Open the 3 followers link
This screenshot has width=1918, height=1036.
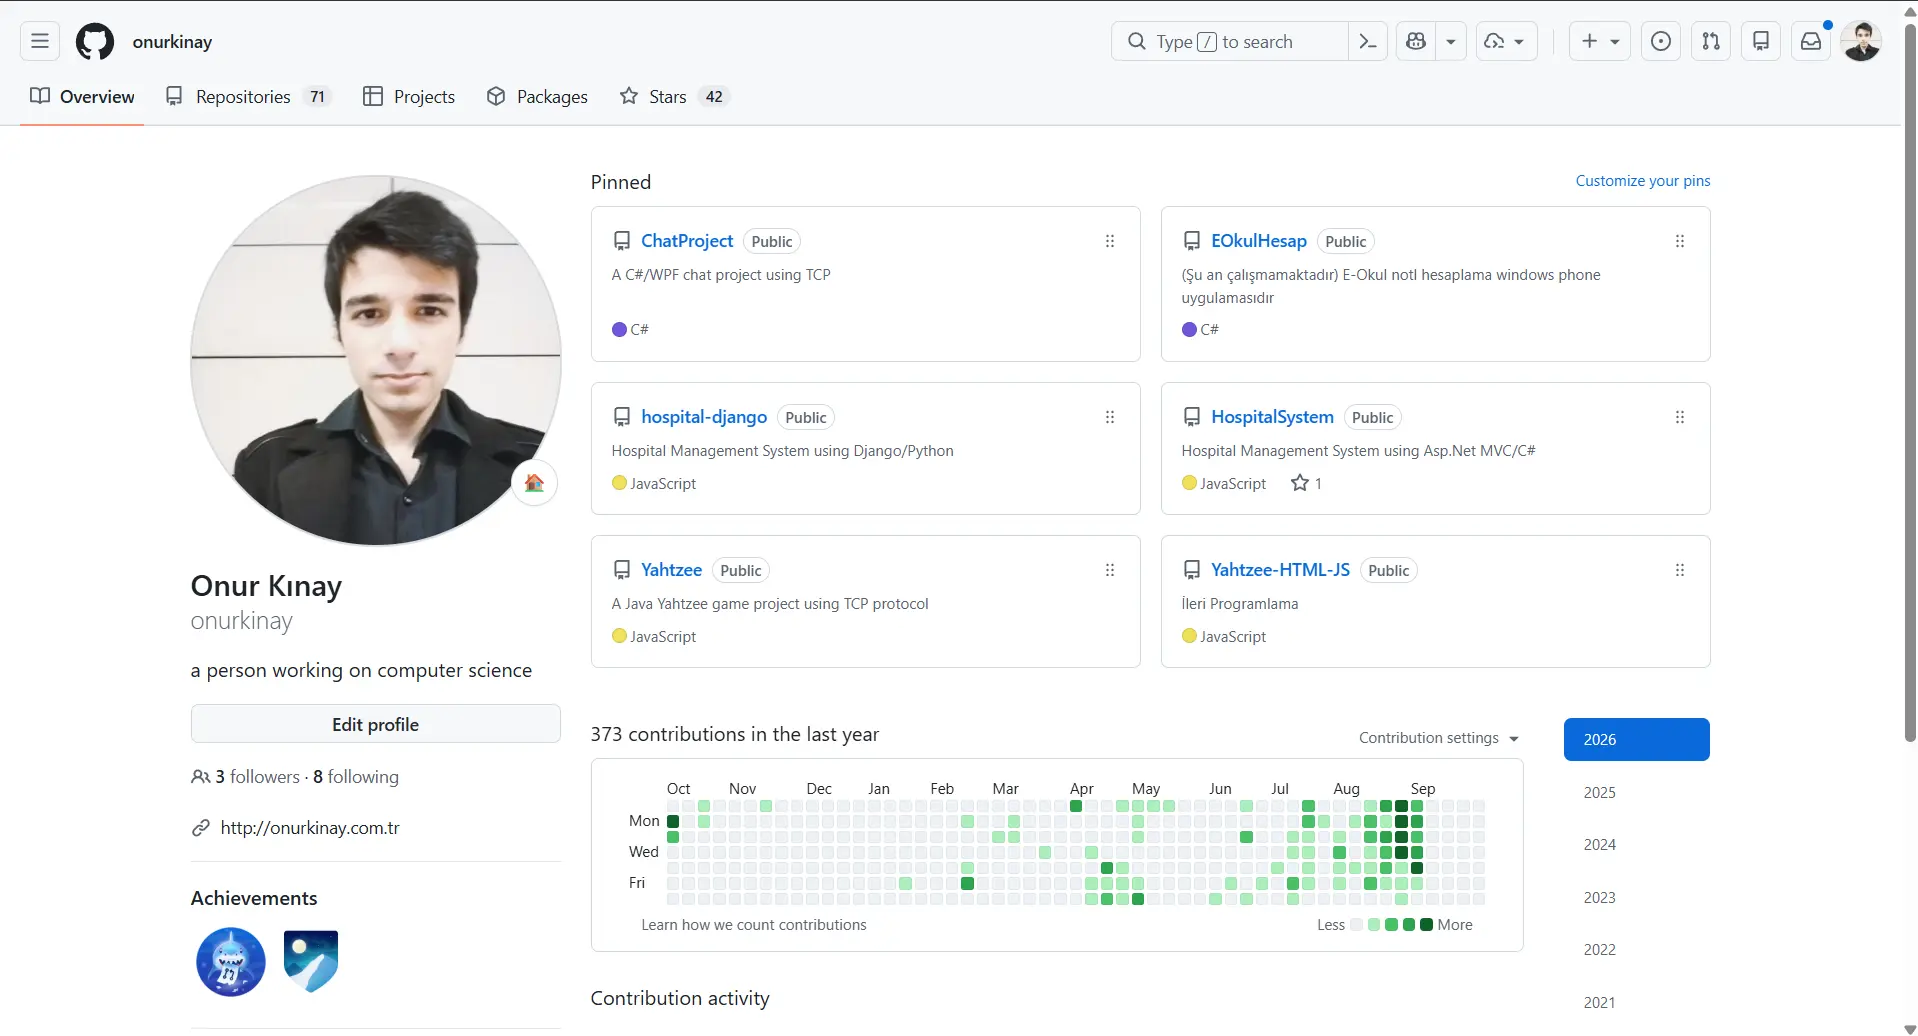pyautogui.click(x=256, y=777)
